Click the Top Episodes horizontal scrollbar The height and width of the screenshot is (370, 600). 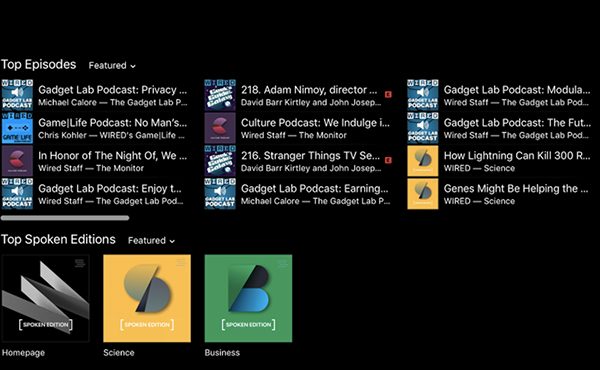65,218
